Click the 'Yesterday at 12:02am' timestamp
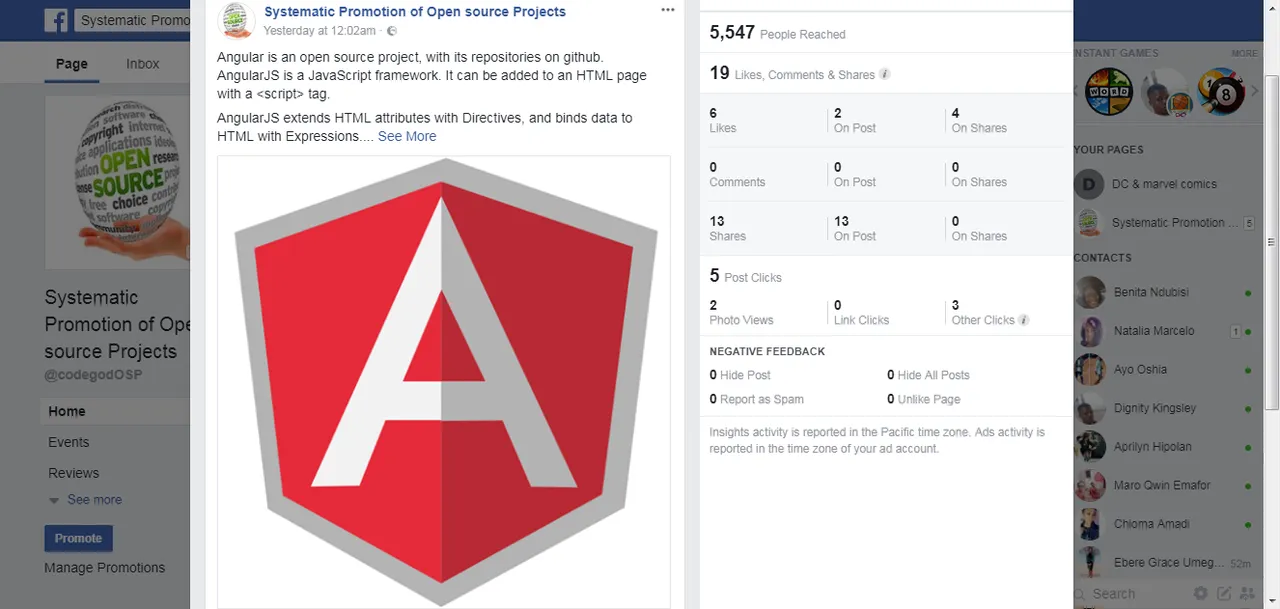 (320, 31)
